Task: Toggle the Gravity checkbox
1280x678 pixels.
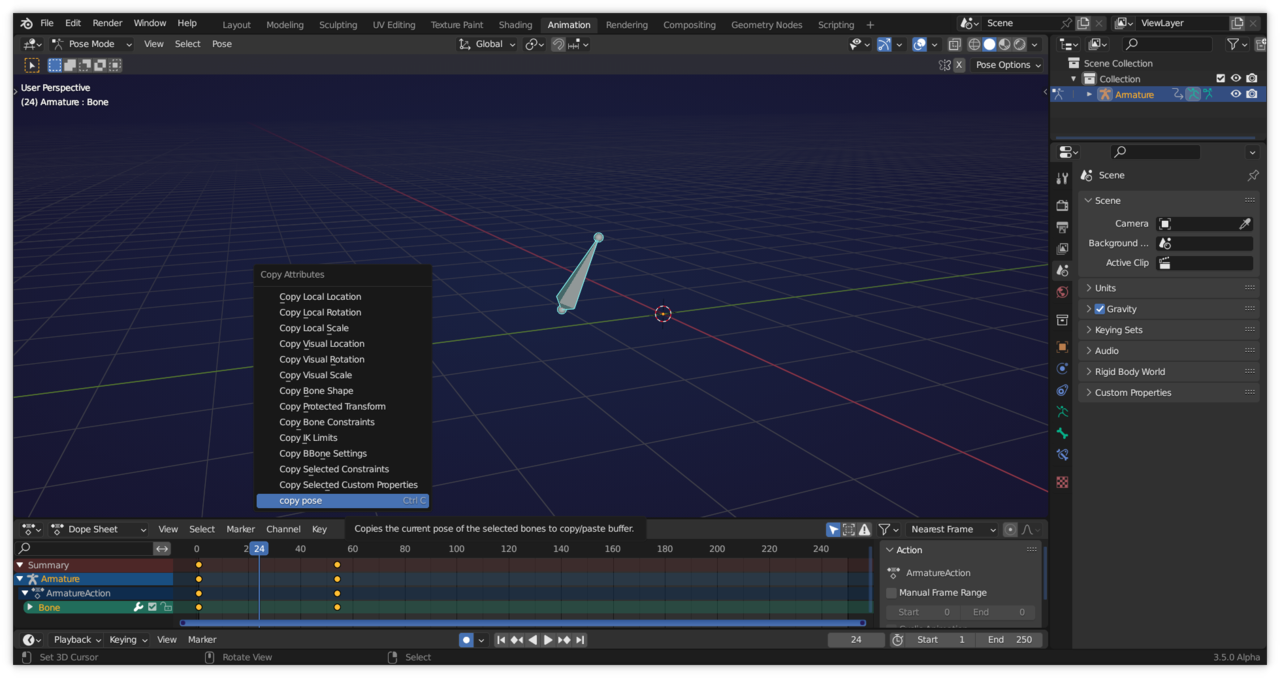Action: [1100, 309]
